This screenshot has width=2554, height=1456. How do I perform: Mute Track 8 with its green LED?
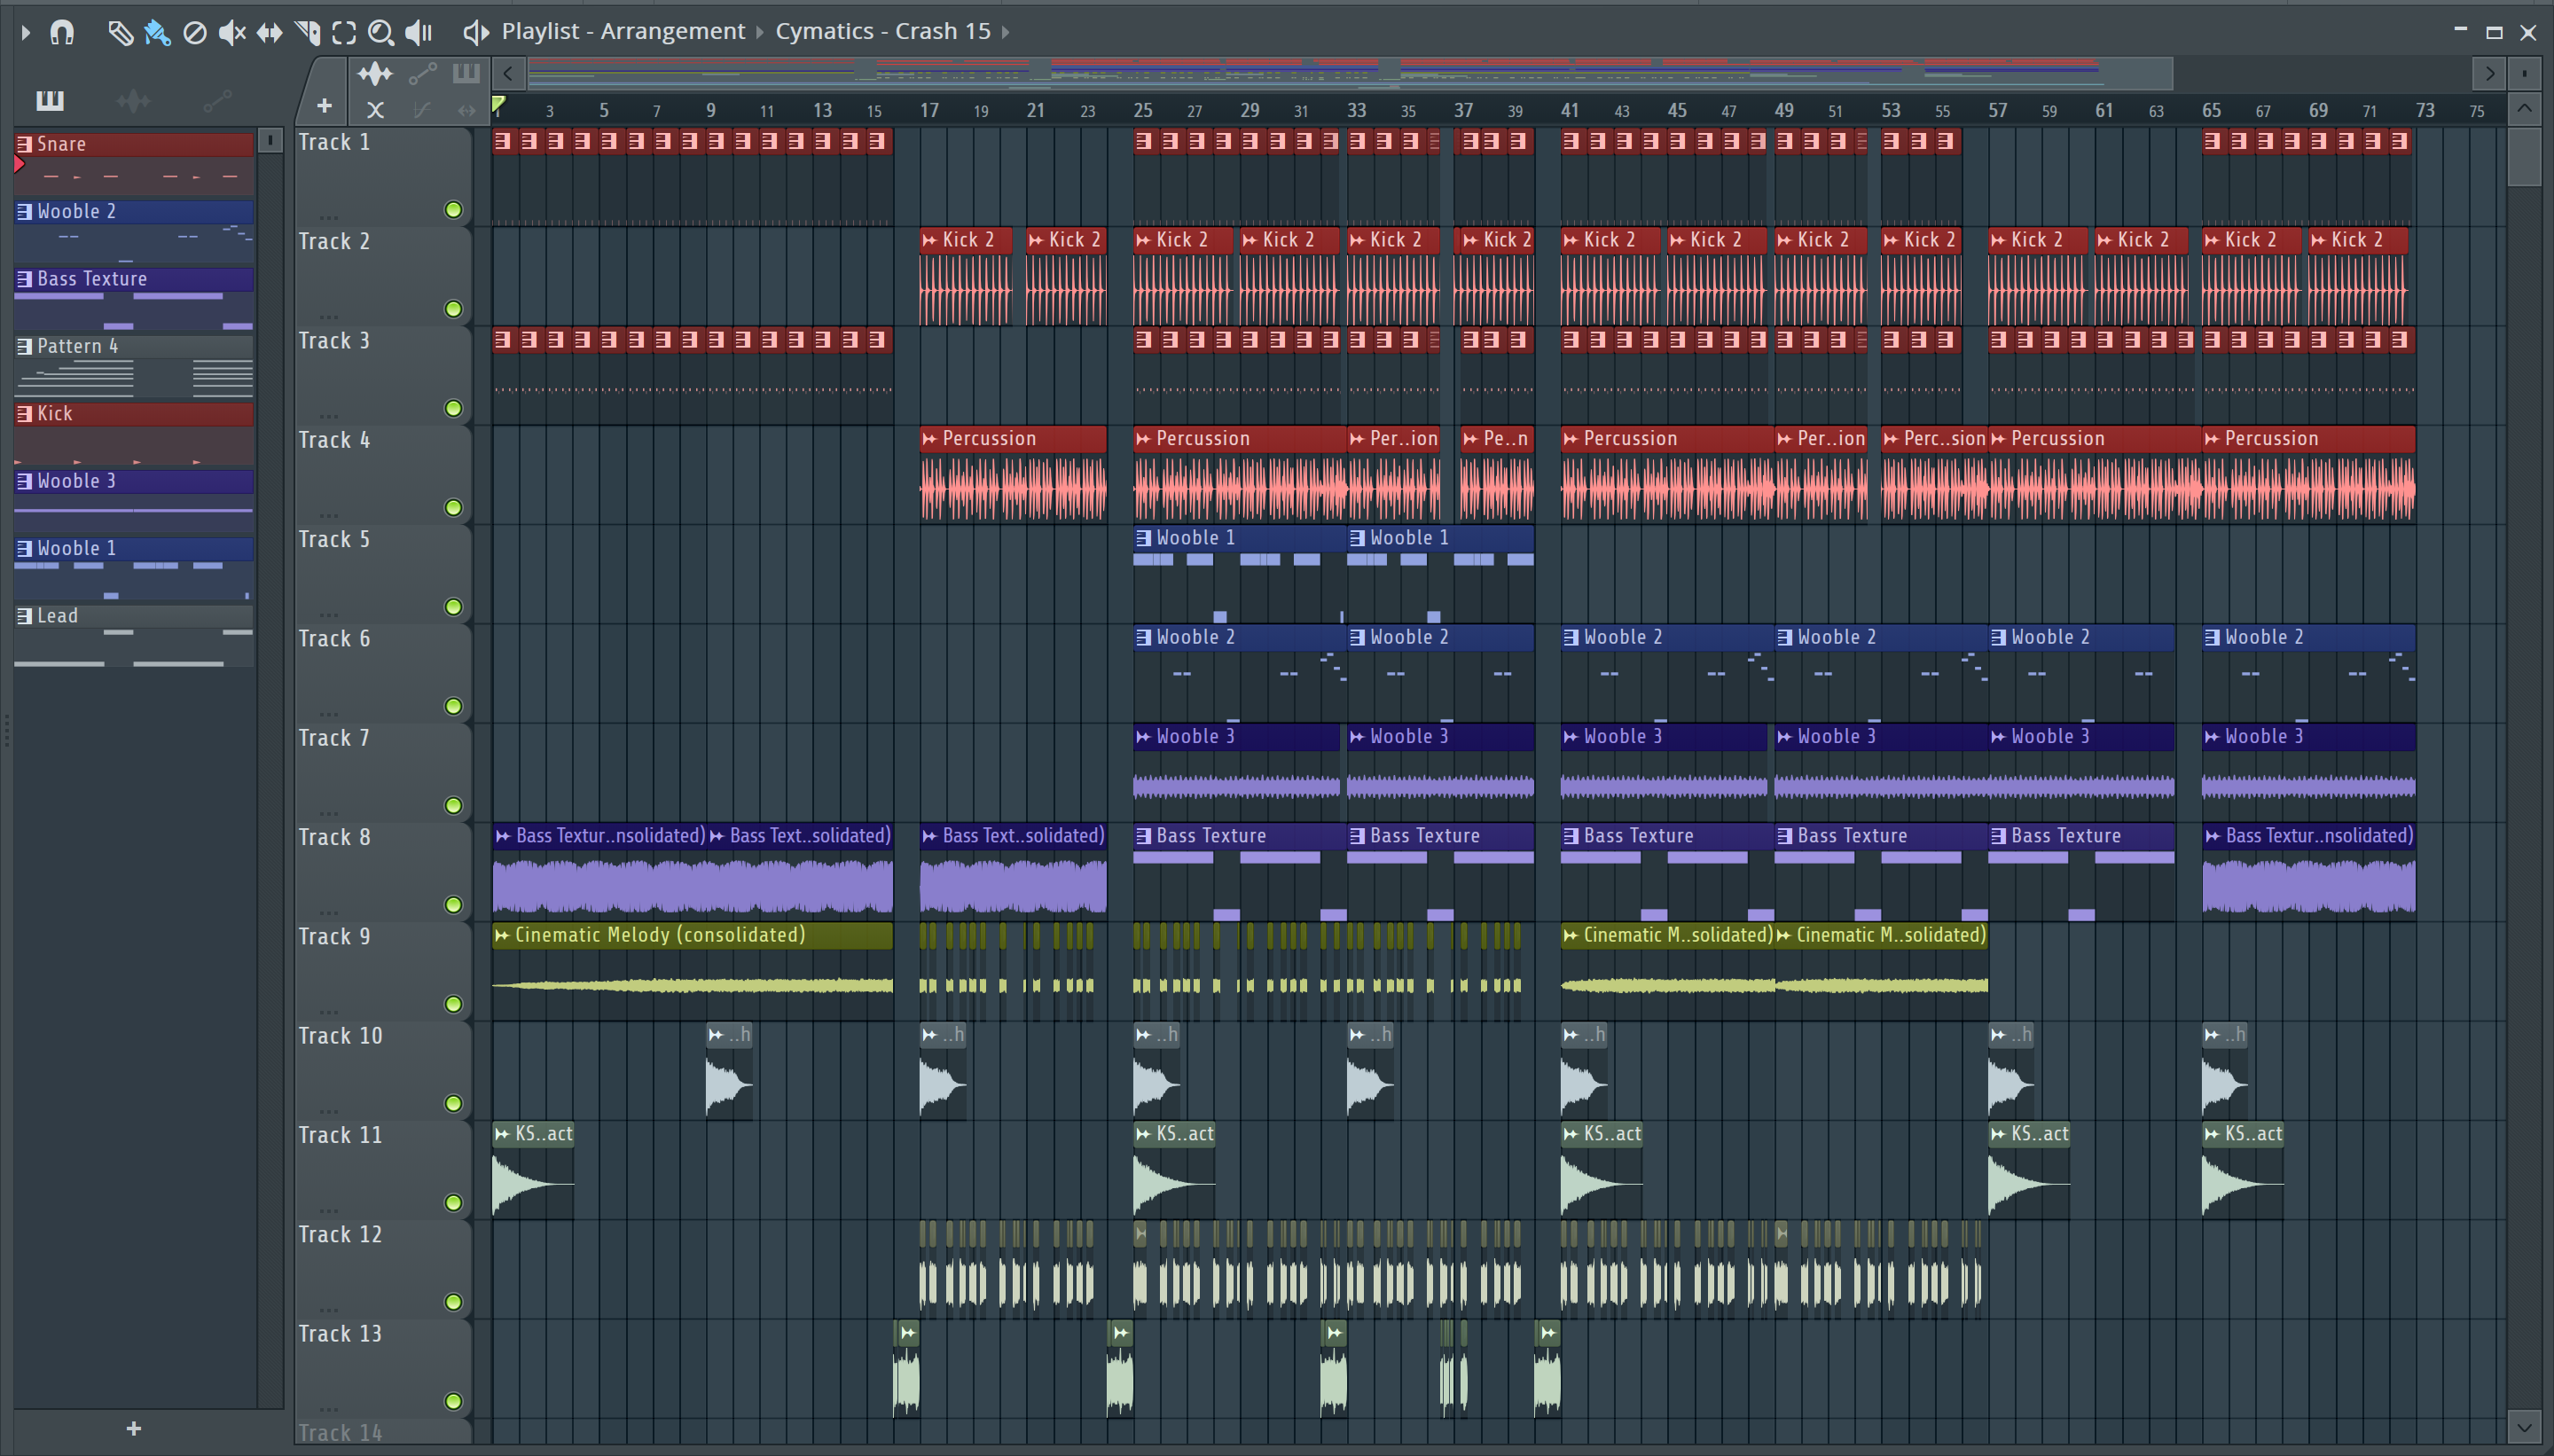click(x=453, y=905)
